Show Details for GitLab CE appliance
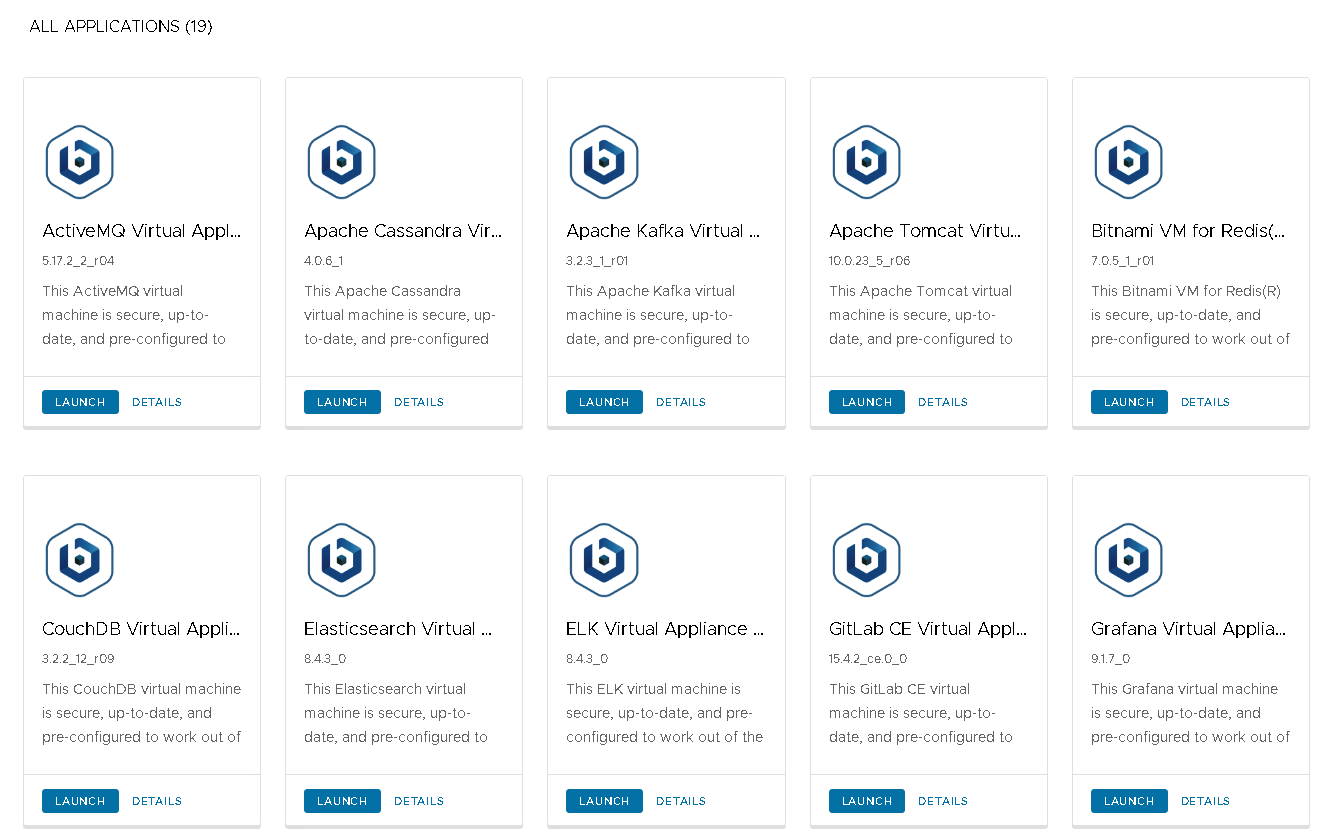 [943, 801]
